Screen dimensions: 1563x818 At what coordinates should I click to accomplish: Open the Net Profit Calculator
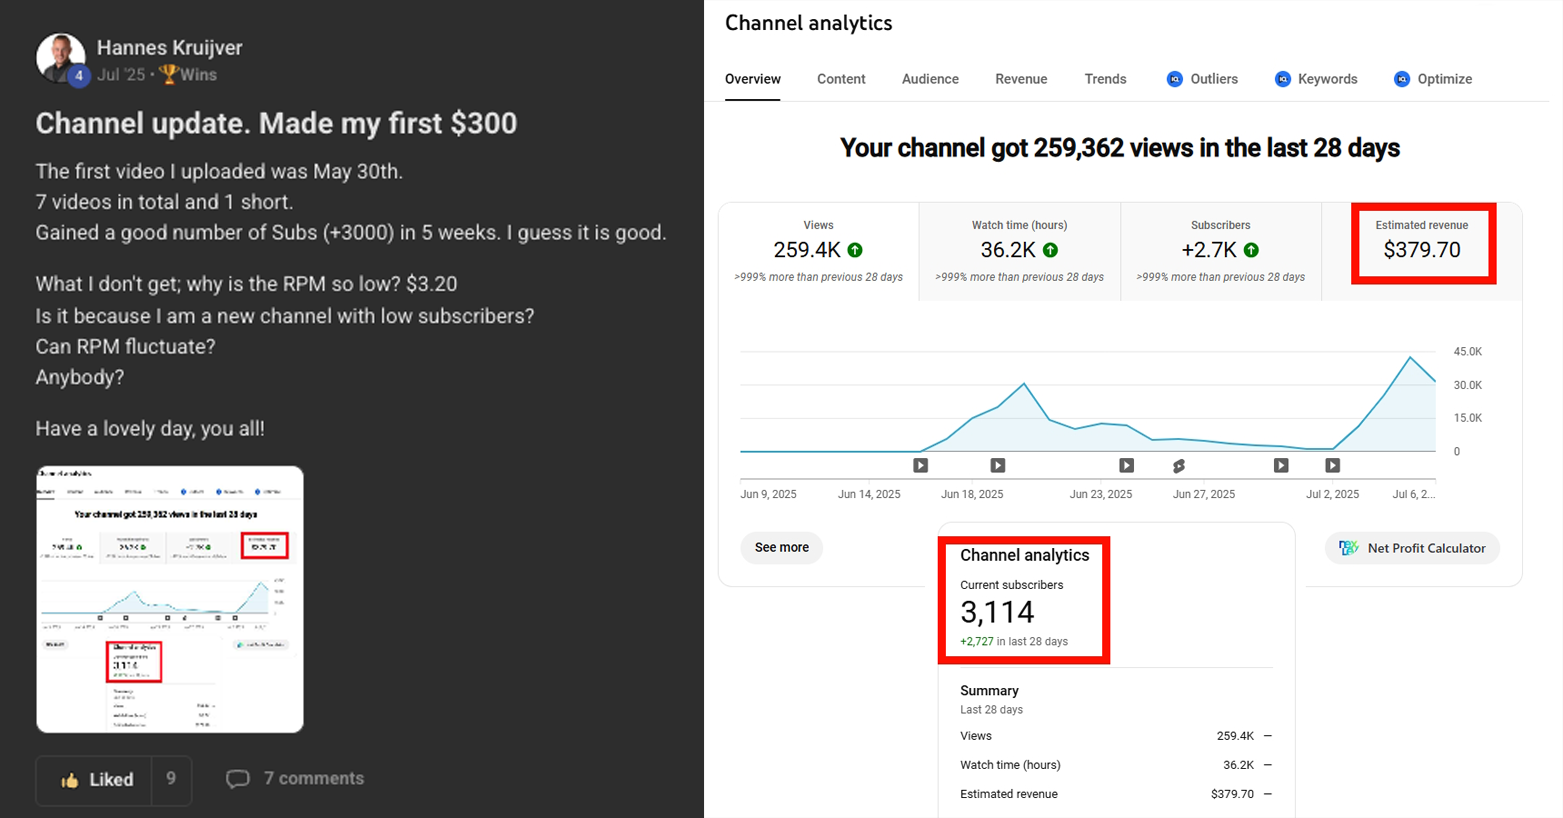(1413, 548)
